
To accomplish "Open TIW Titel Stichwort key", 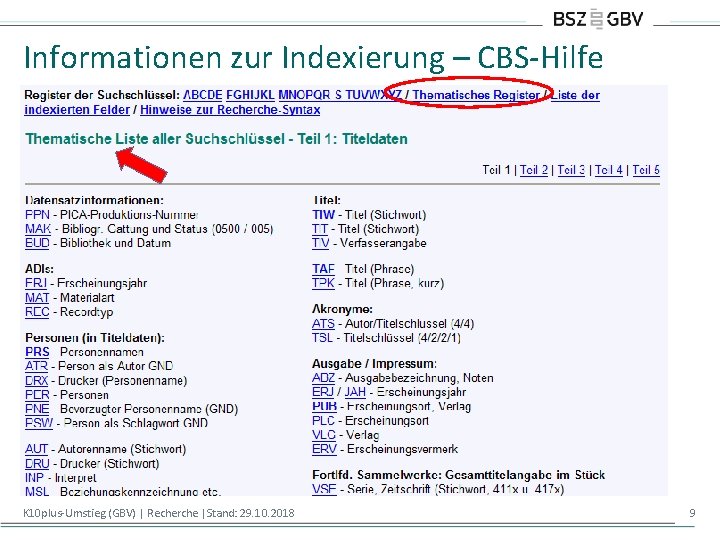I will (x=324, y=214).
